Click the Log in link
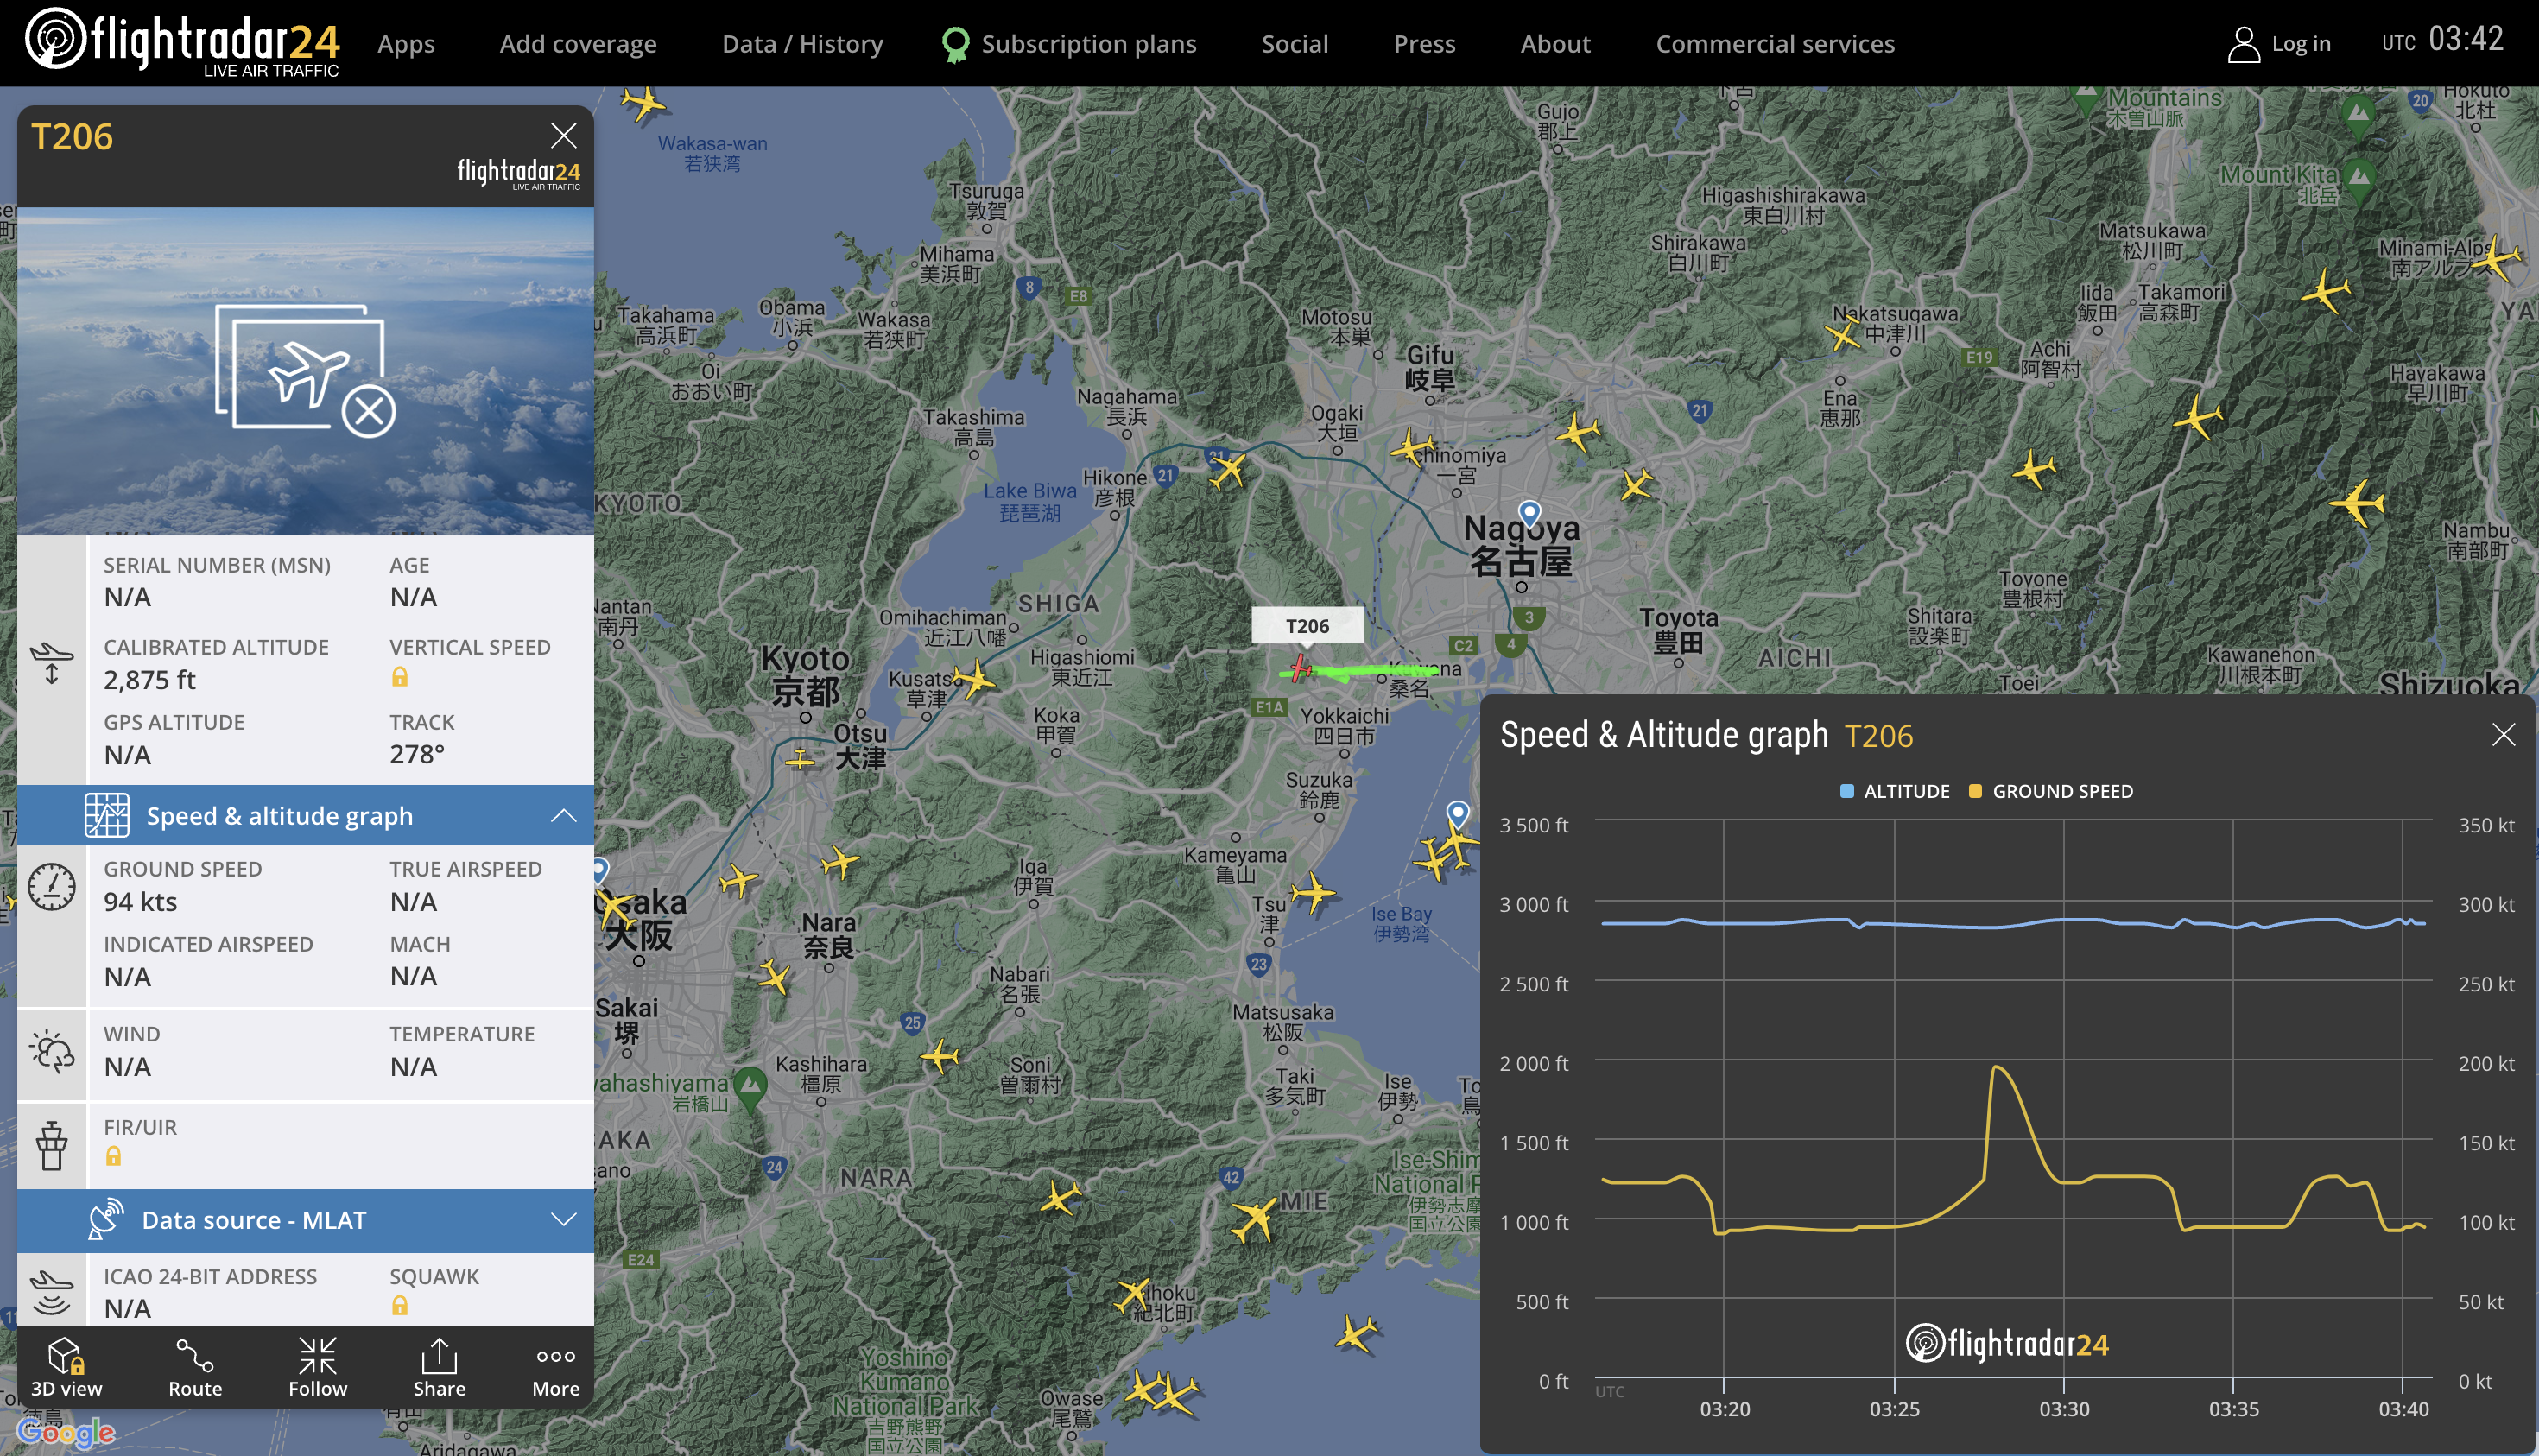 tap(2301, 44)
